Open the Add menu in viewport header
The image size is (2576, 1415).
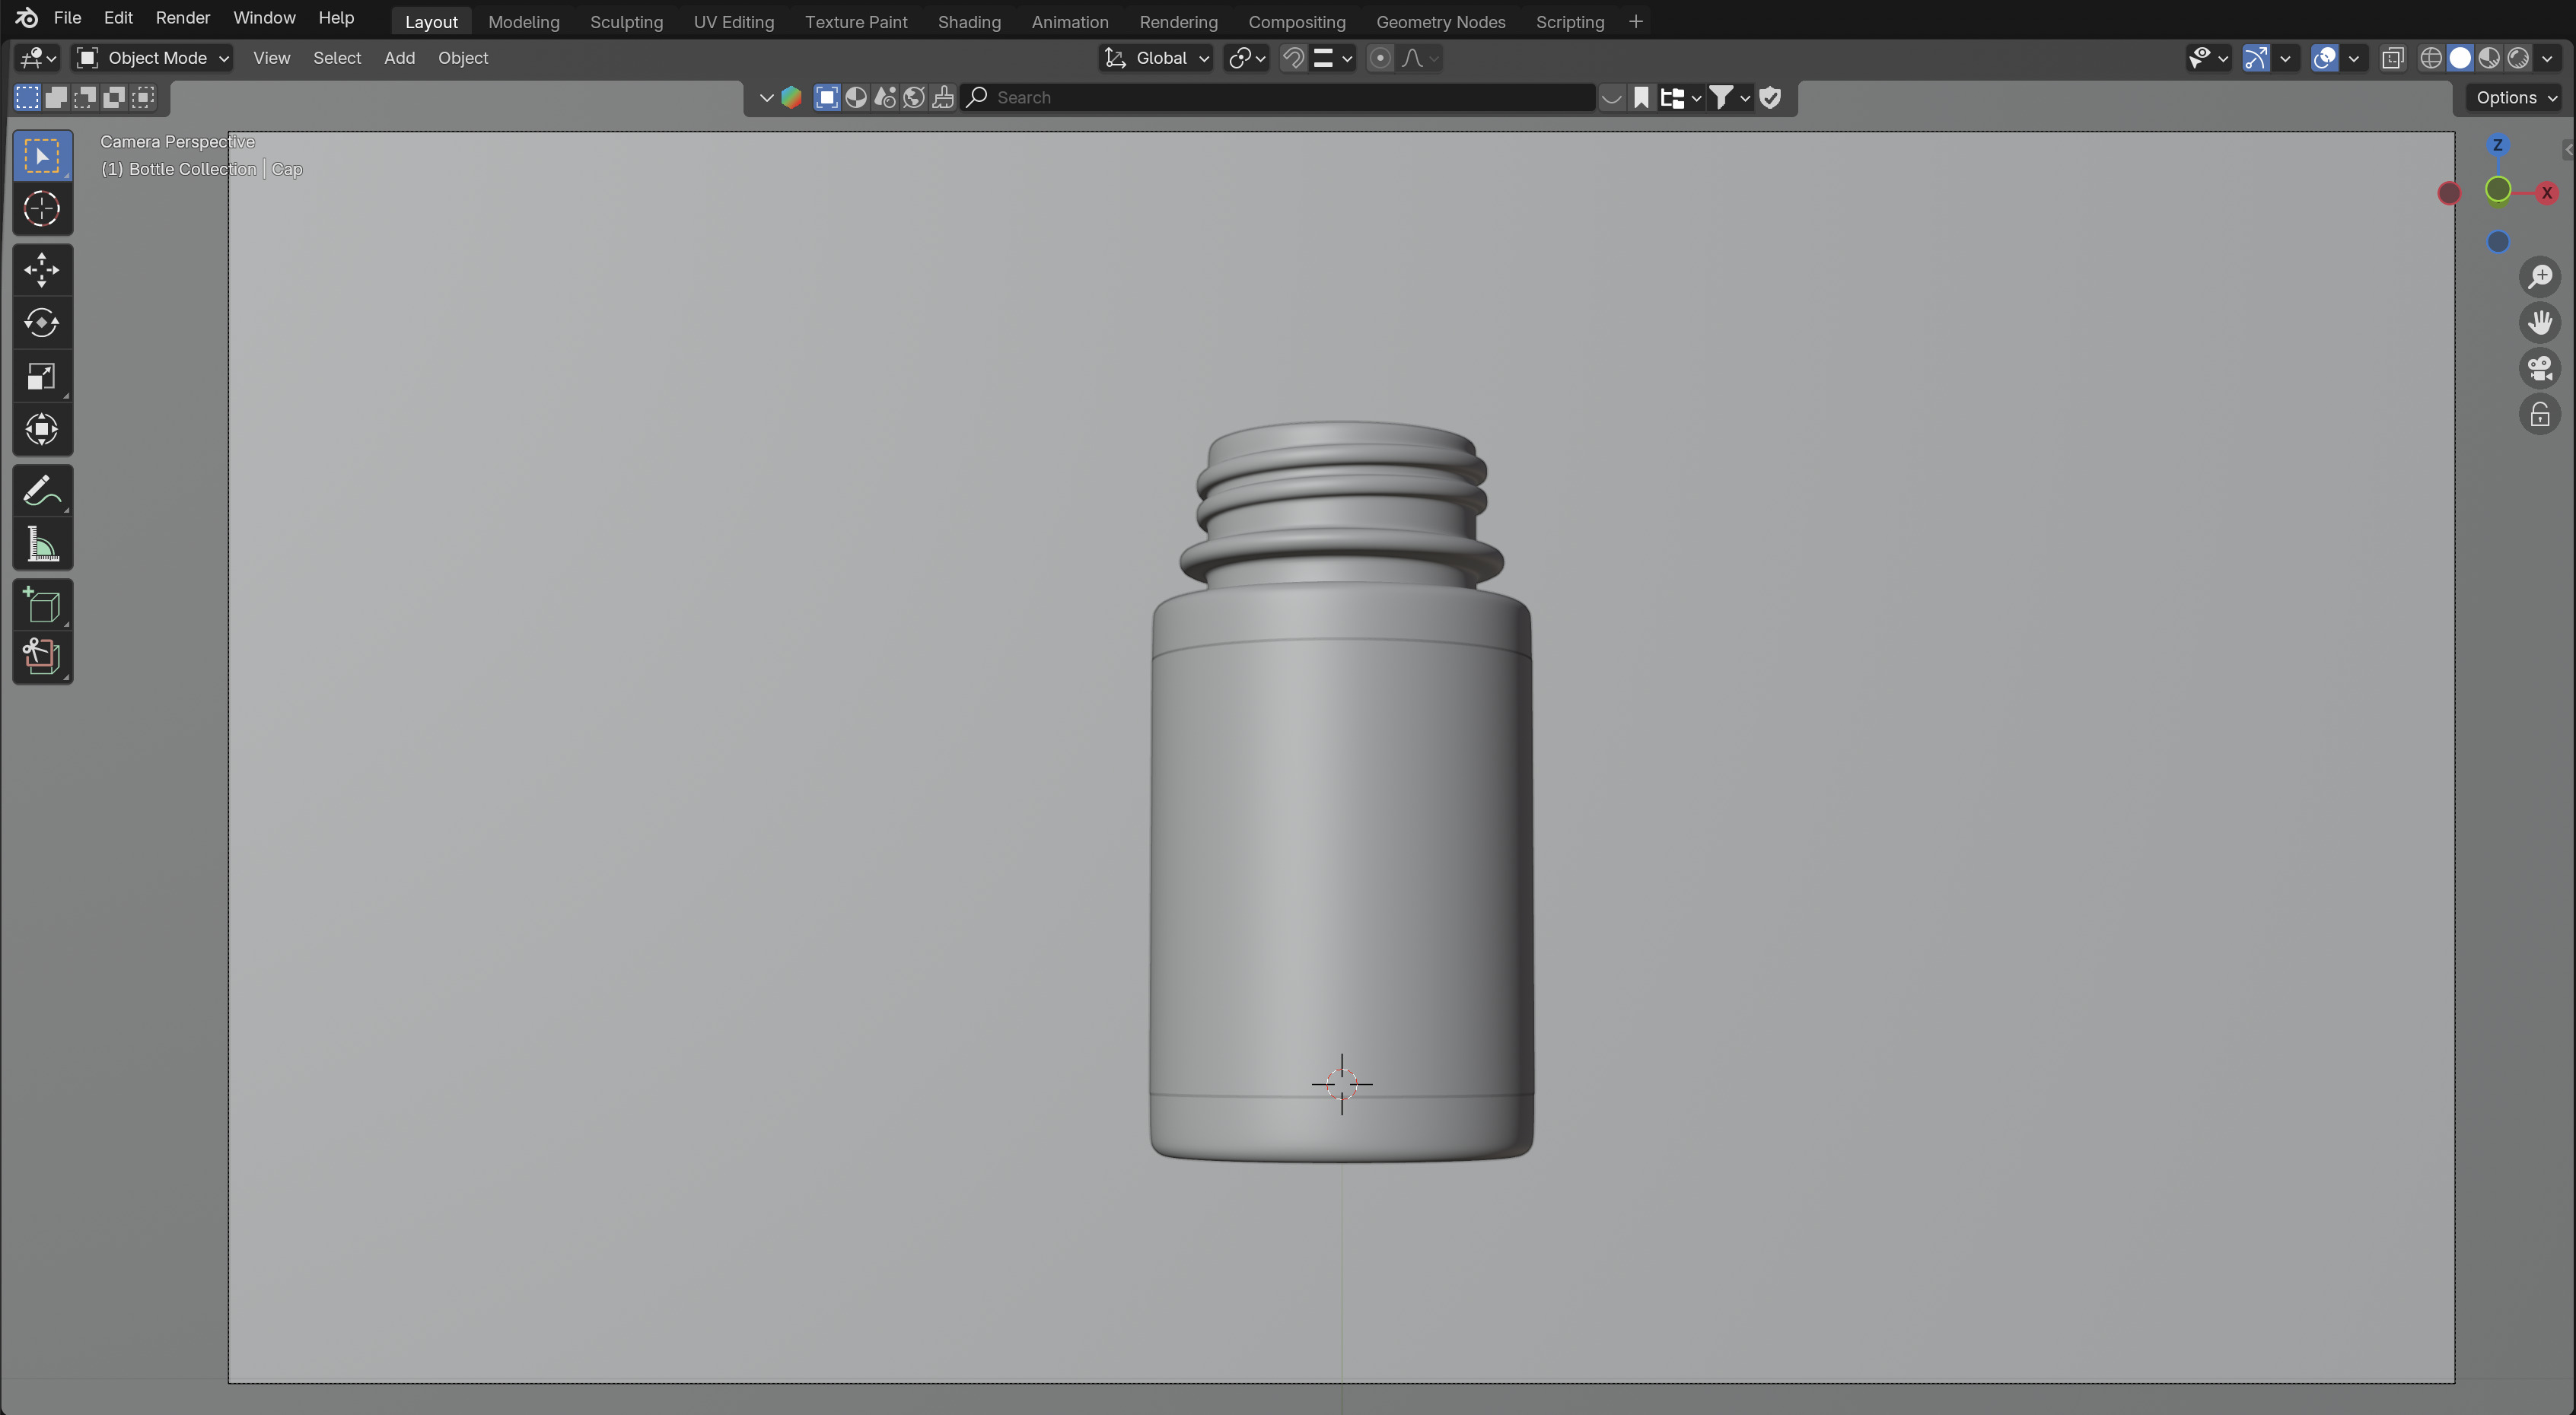tap(399, 58)
